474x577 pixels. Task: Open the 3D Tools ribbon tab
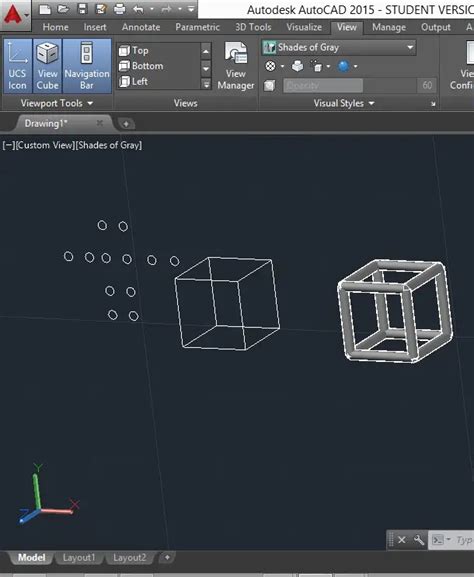pyautogui.click(x=253, y=27)
